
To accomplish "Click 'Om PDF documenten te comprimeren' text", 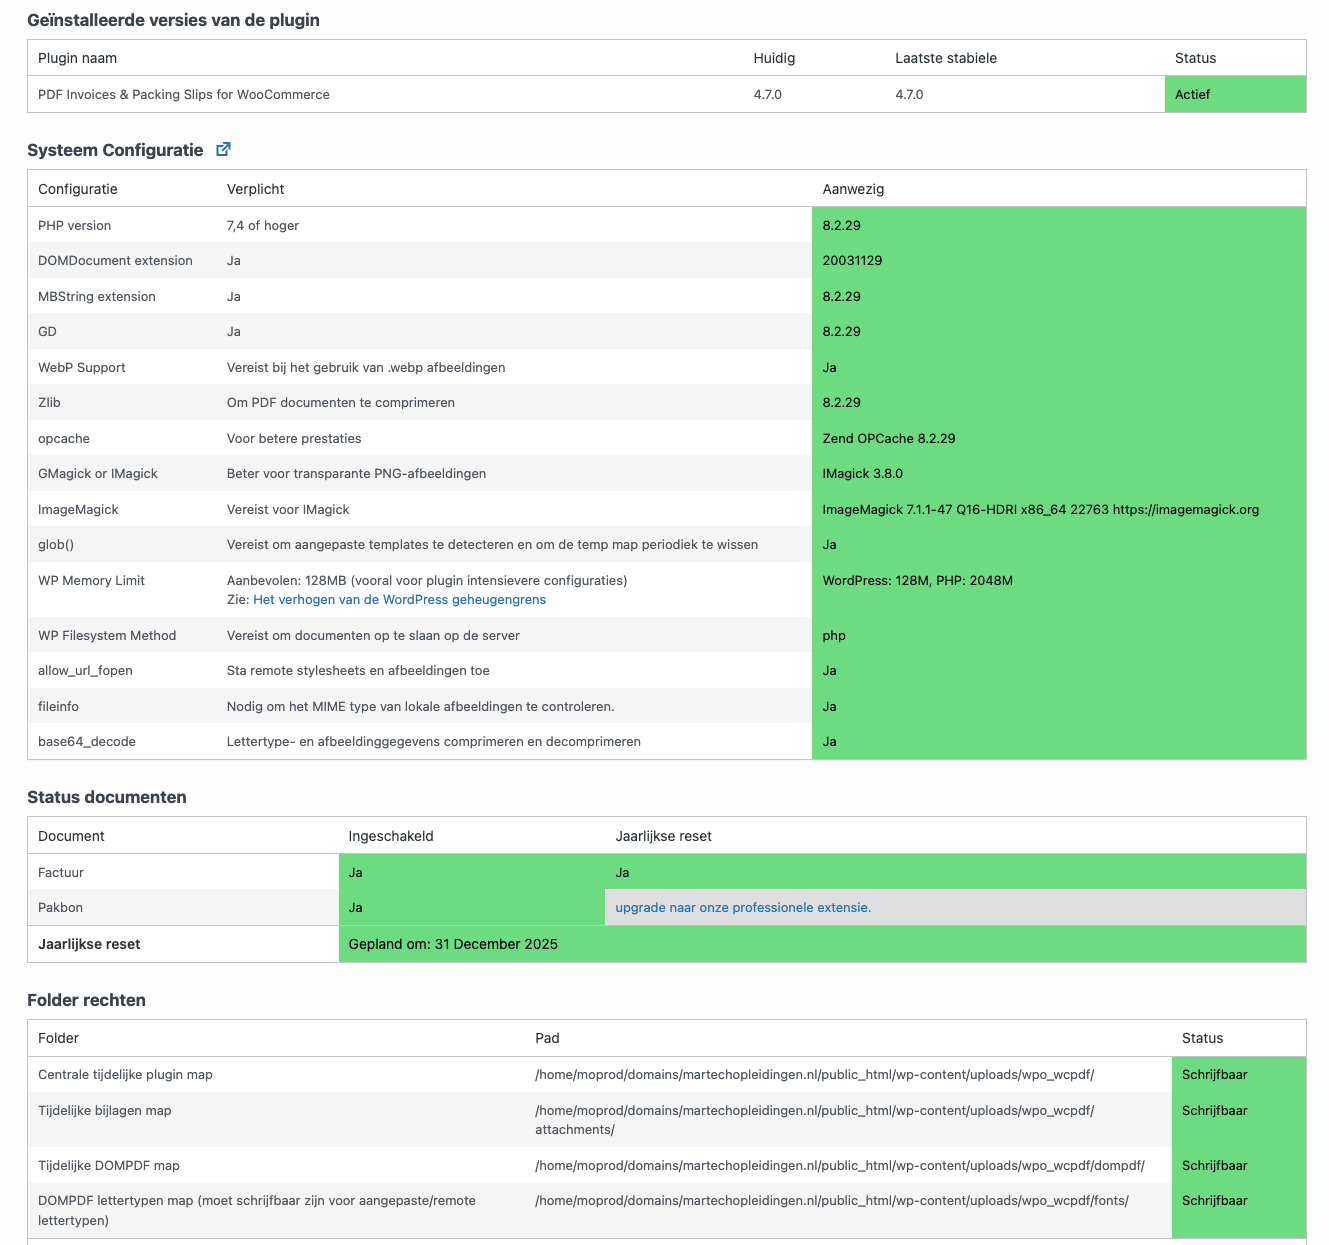I will click(341, 403).
